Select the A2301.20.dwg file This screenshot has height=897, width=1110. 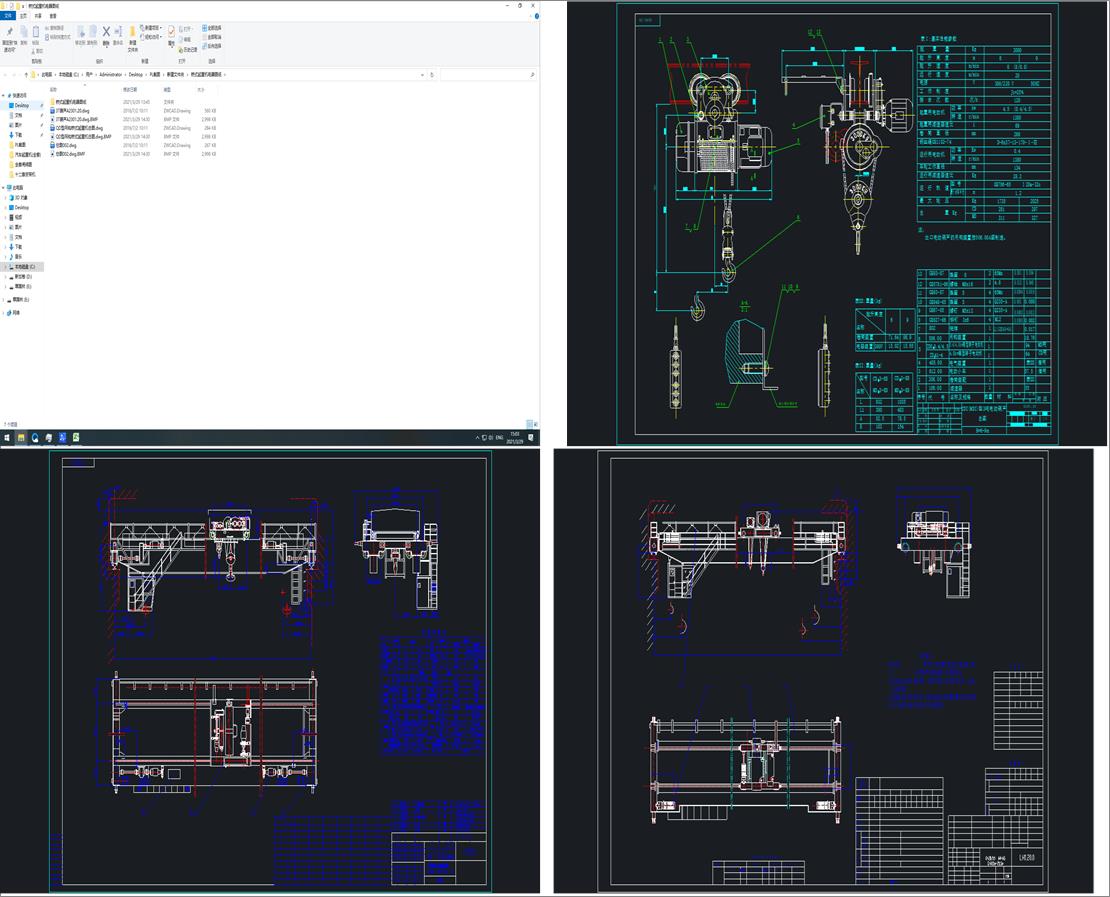[x=69, y=110]
